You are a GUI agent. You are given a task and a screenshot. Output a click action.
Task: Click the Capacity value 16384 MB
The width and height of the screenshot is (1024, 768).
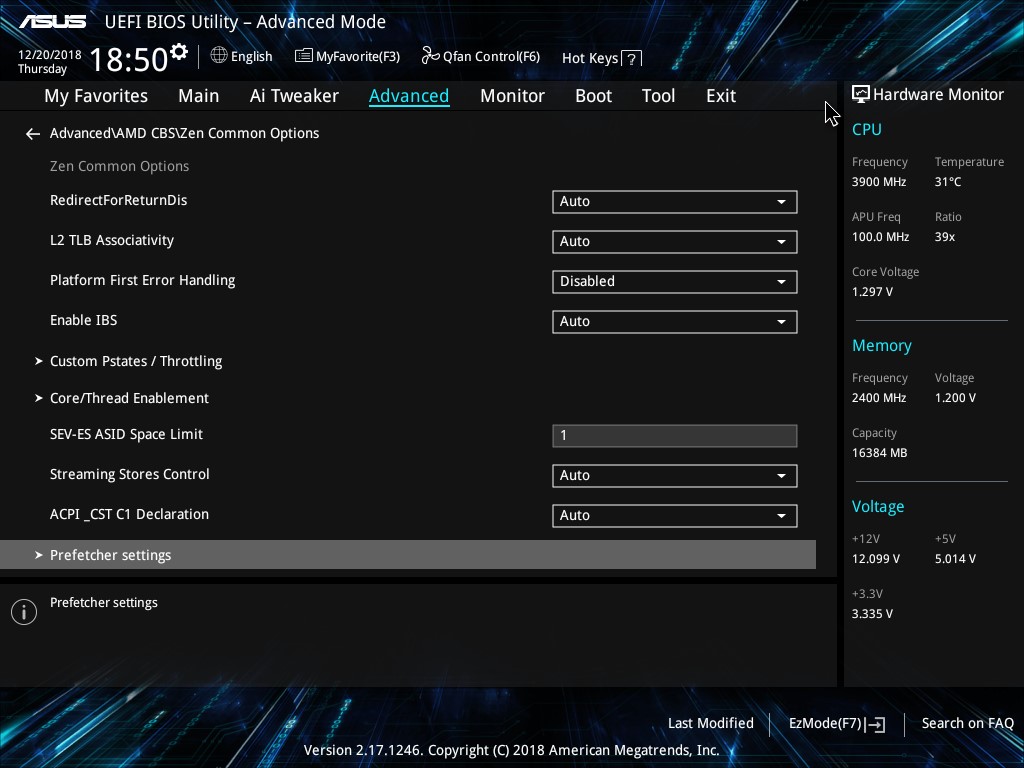coord(879,453)
